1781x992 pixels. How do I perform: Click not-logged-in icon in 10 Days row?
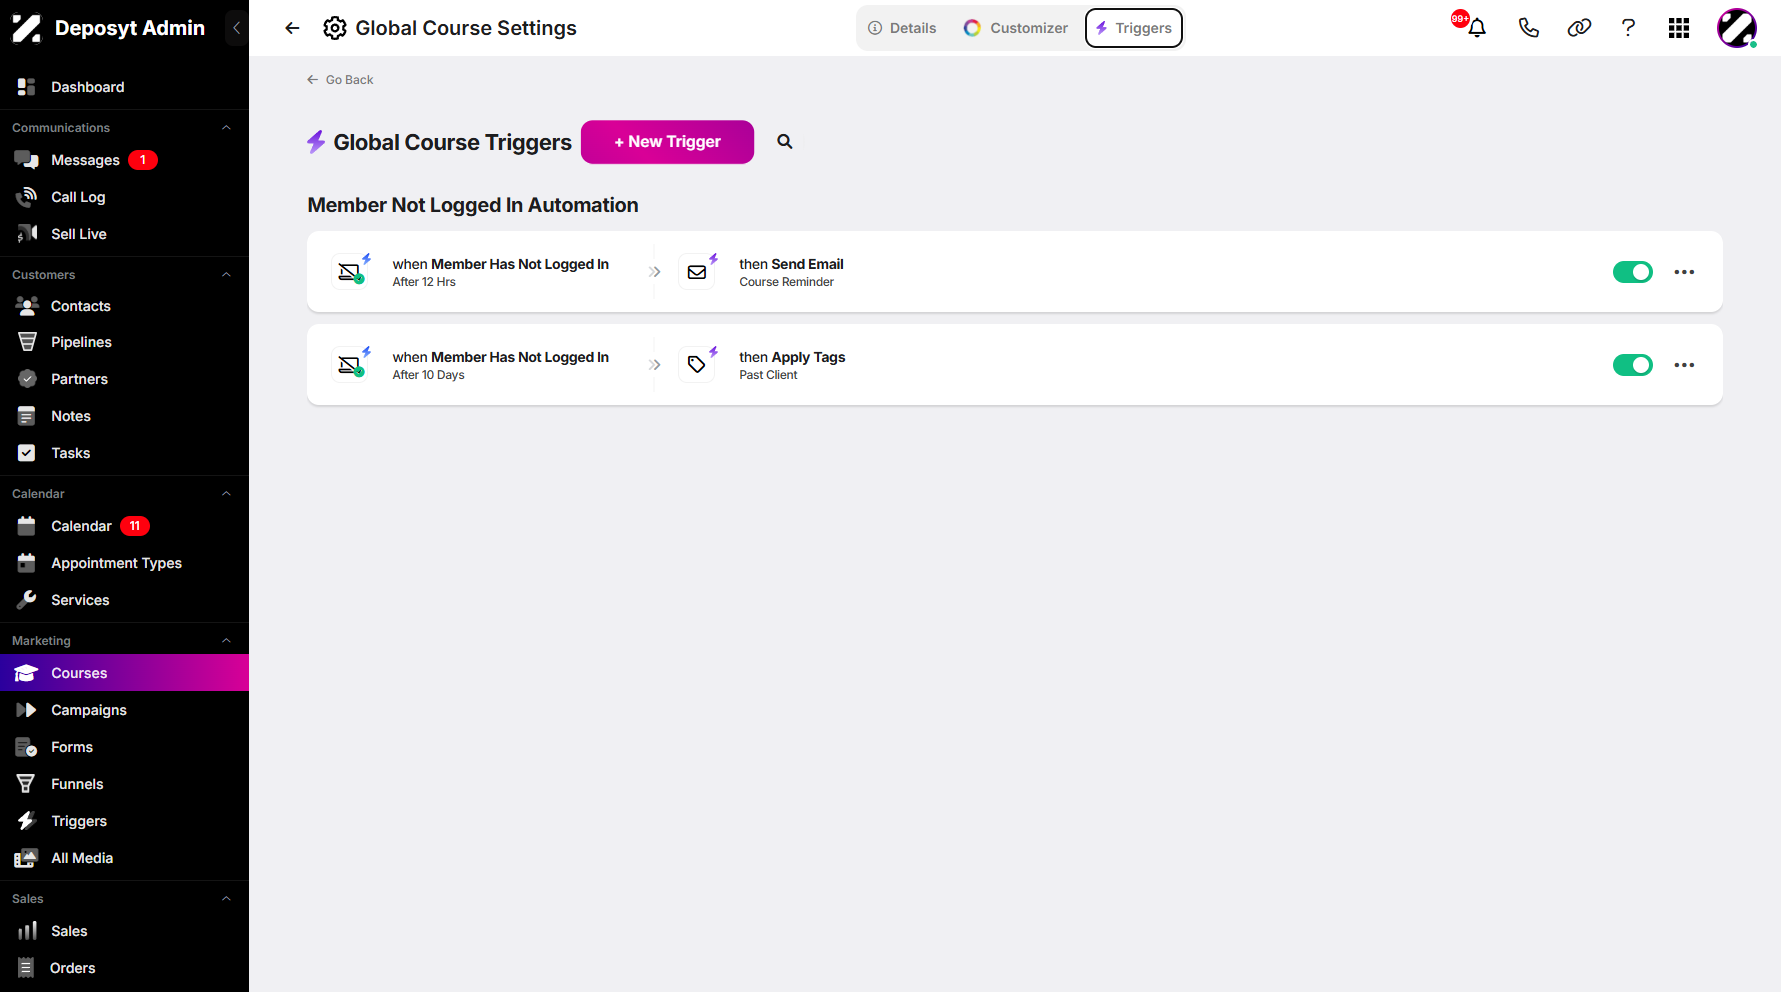click(x=350, y=365)
